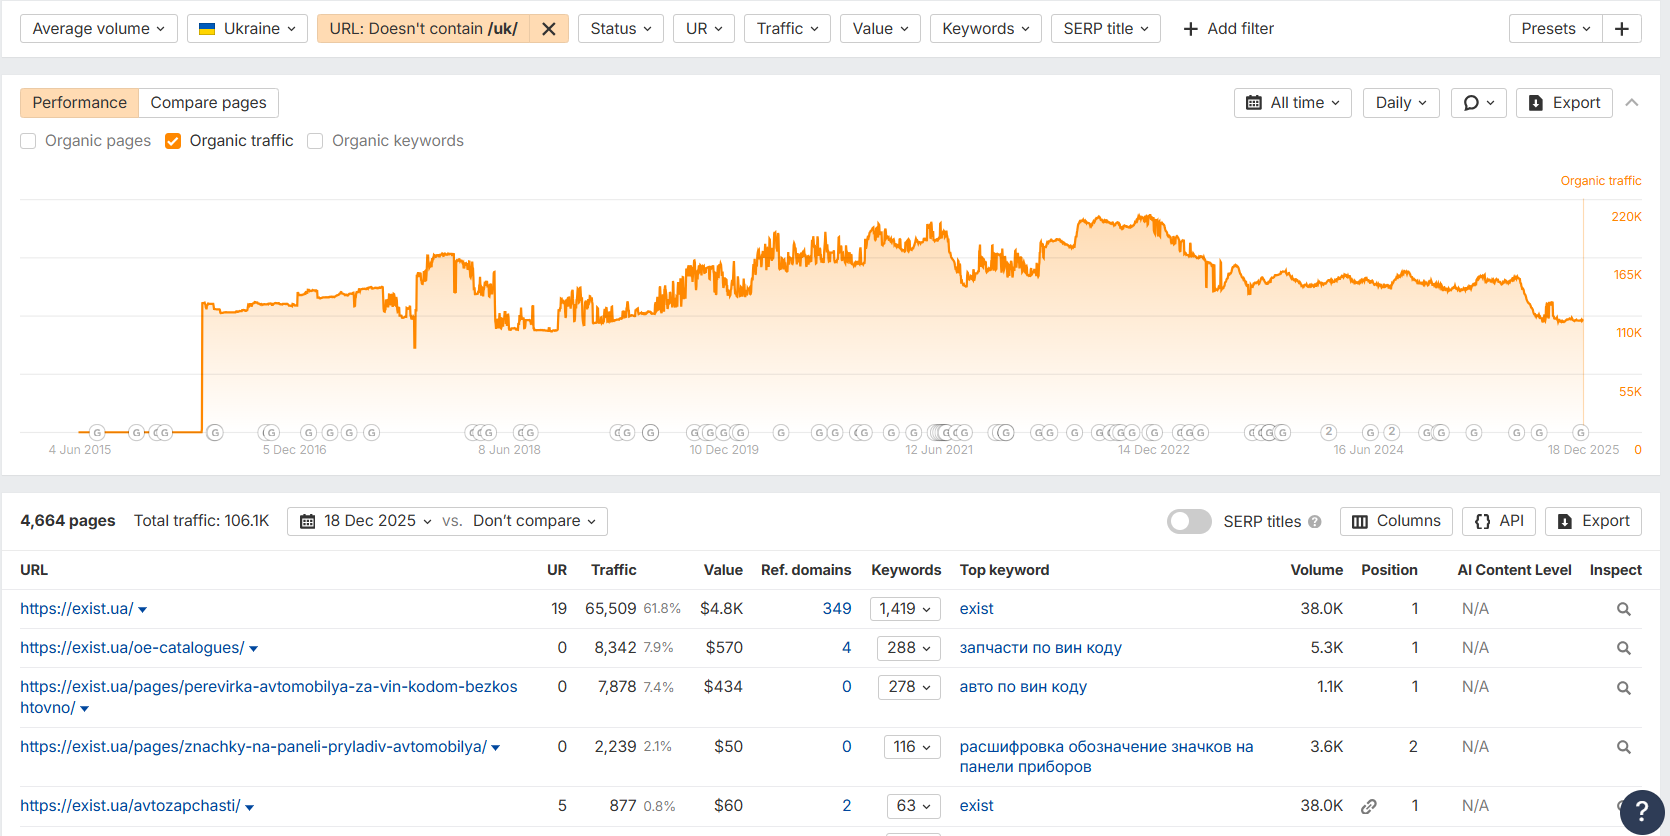Open the exist.ua/oe-catalogues/ link
The height and width of the screenshot is (836, 1670).
point(132,648)
